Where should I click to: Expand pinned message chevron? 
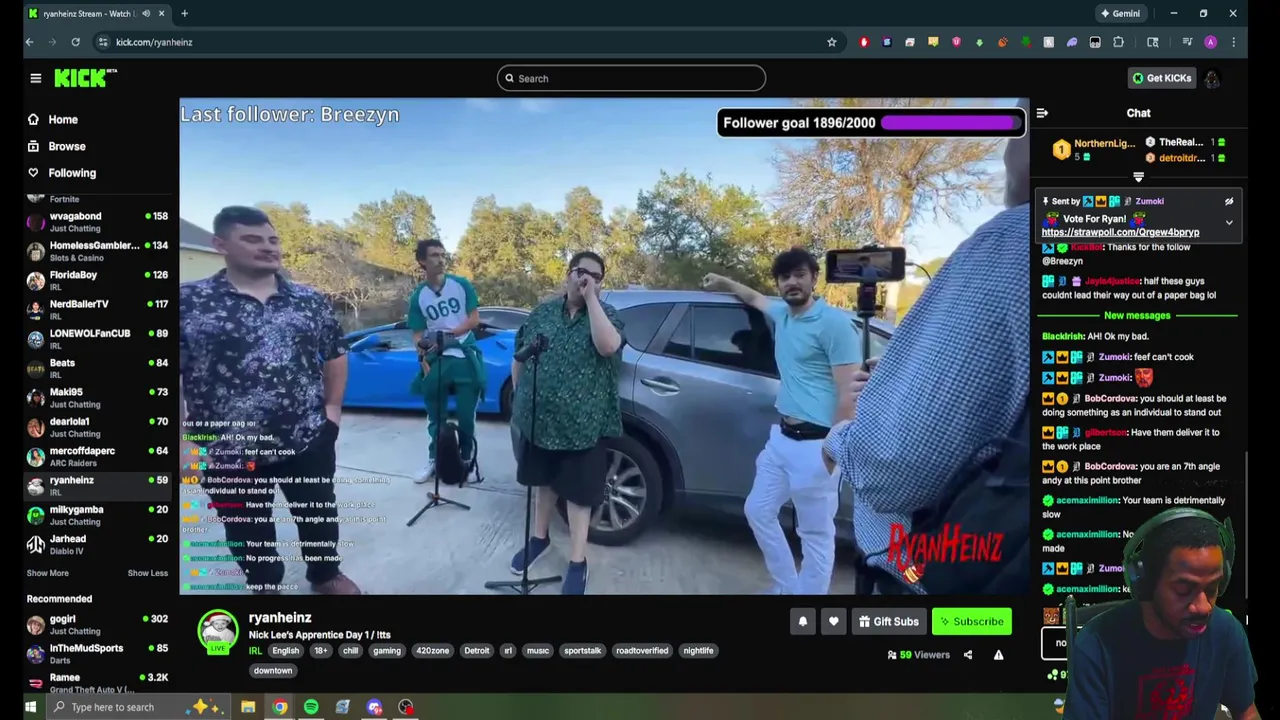click(1229, 222)
